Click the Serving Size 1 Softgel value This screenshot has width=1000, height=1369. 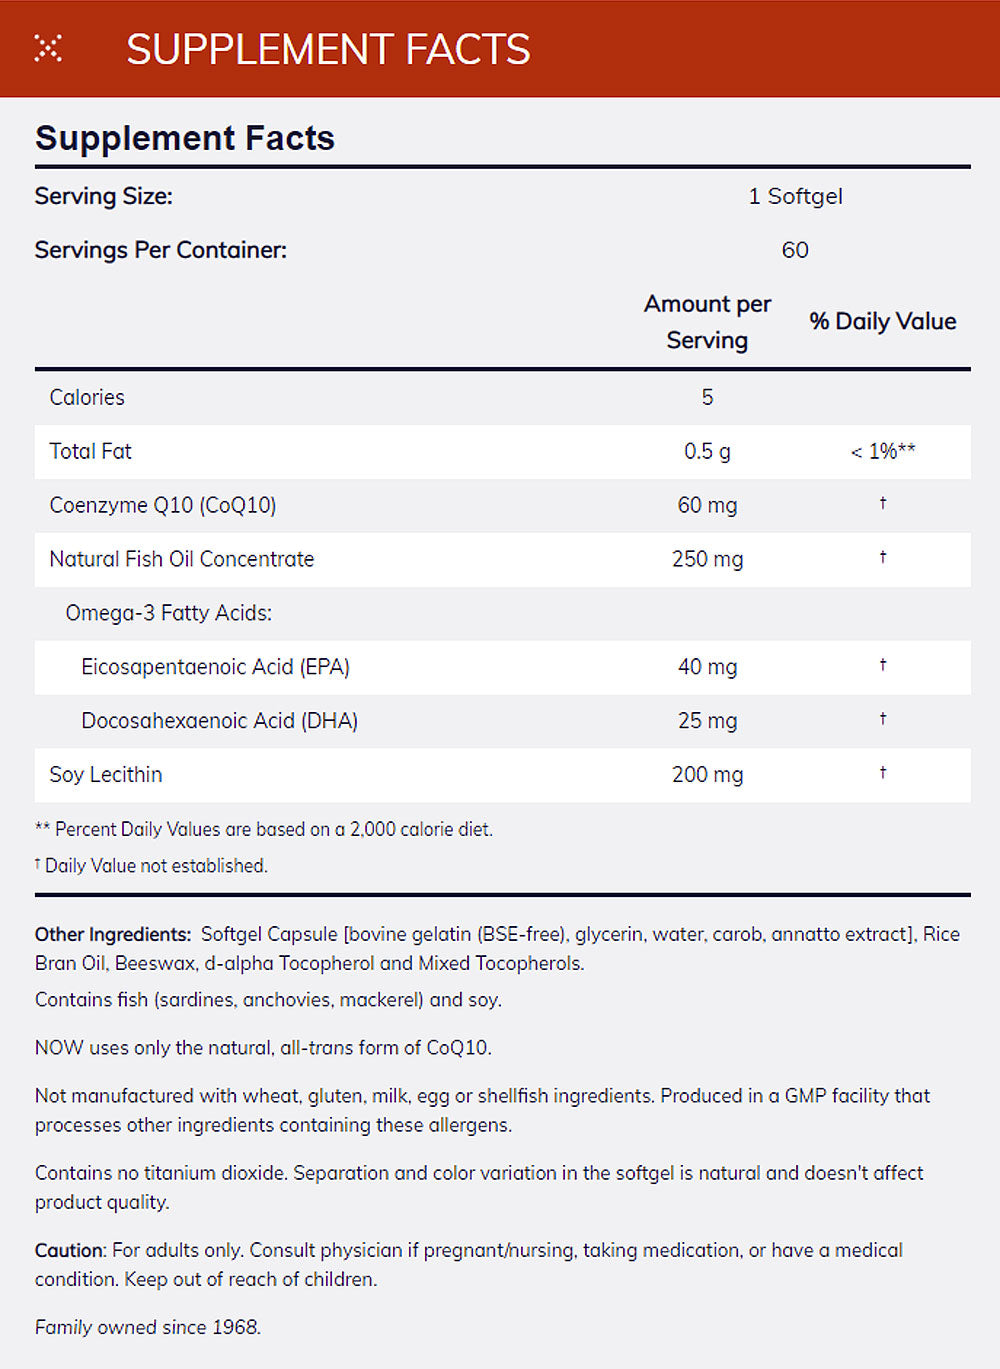click(795, 196)
